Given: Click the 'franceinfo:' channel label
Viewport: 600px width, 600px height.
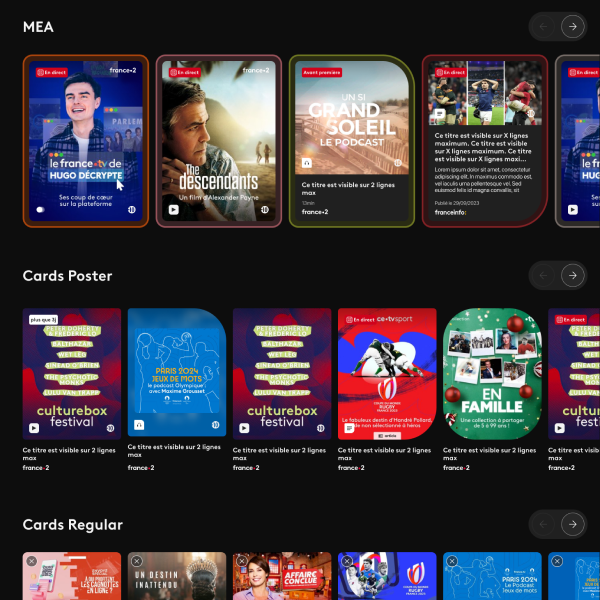Looking at the screenshot, I should (x=450, y=212).
